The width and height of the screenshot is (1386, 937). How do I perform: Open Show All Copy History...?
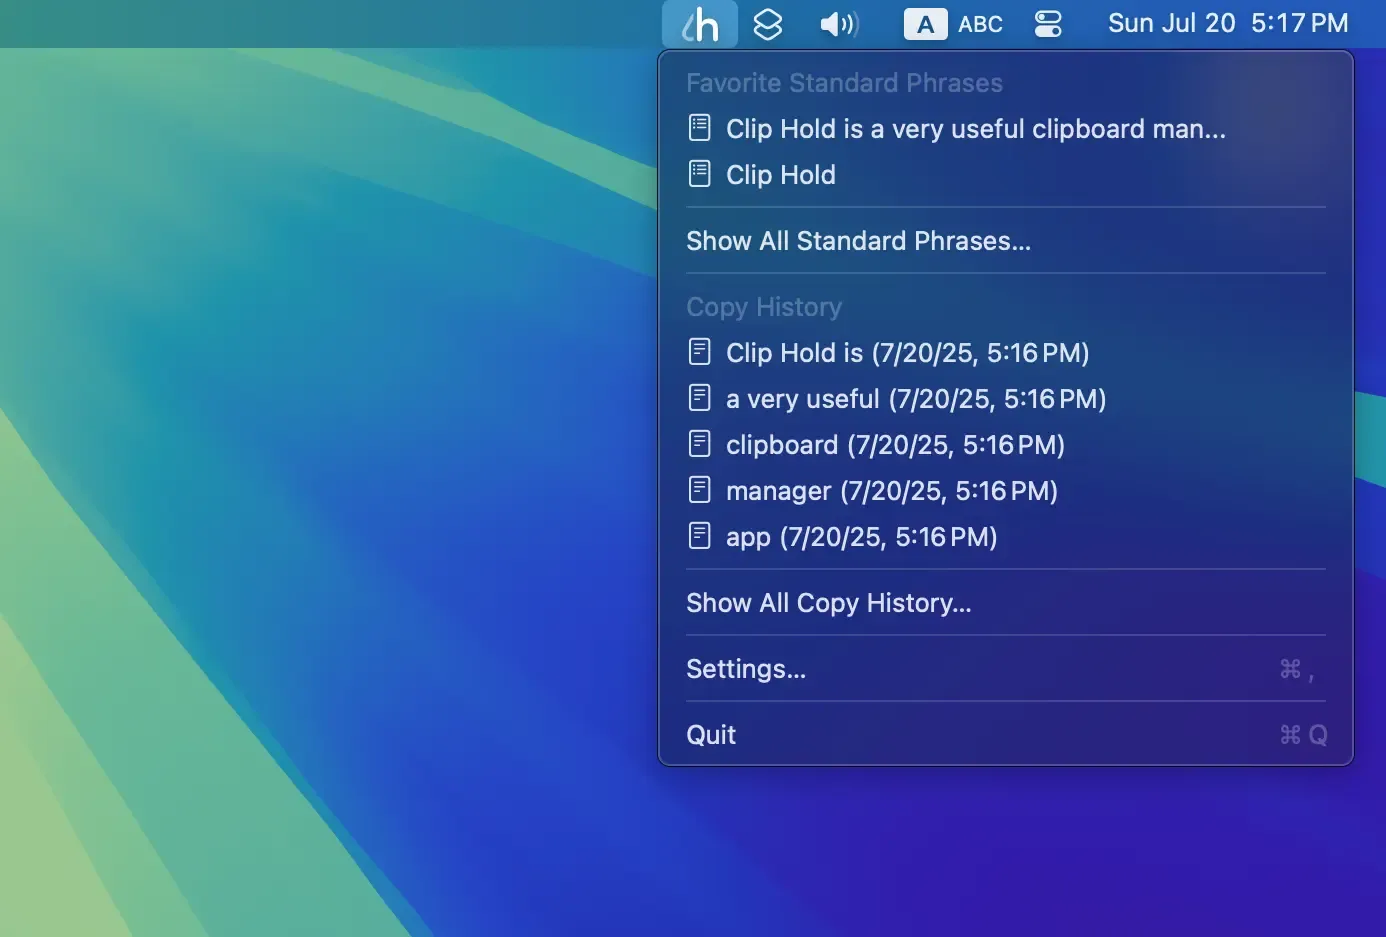click(1006, 603)
